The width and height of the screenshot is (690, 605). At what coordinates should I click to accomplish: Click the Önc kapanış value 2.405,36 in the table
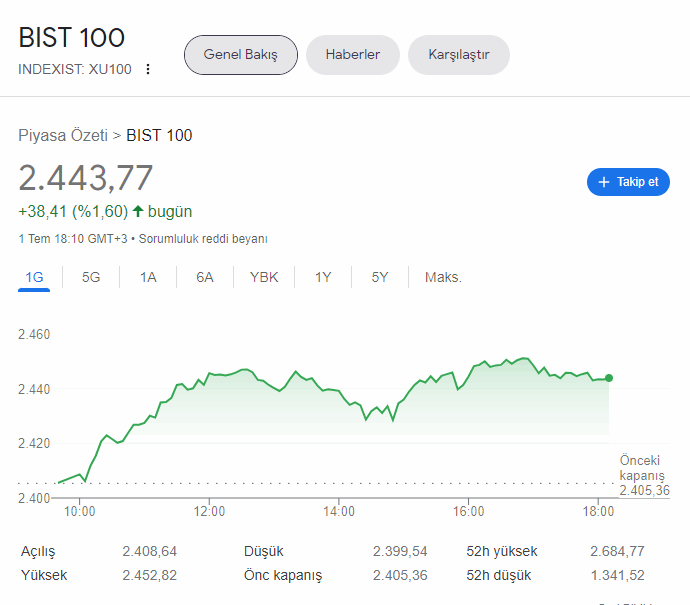pos(400,576)
